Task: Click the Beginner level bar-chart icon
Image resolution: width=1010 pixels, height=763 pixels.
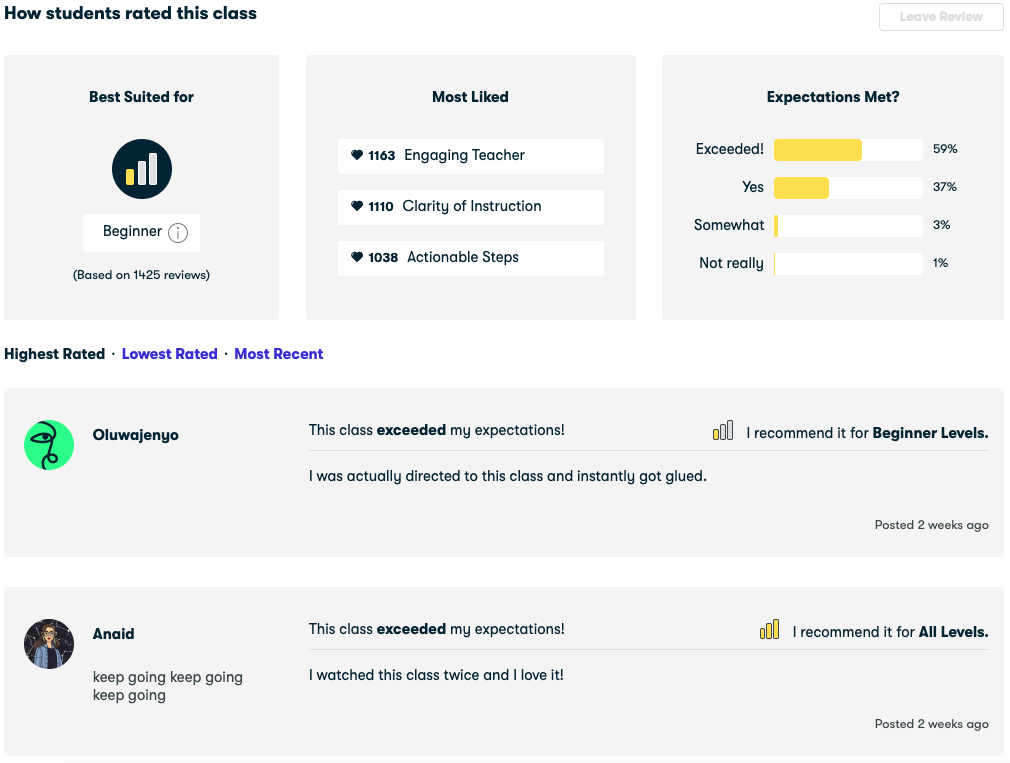Action: [142, 169]
